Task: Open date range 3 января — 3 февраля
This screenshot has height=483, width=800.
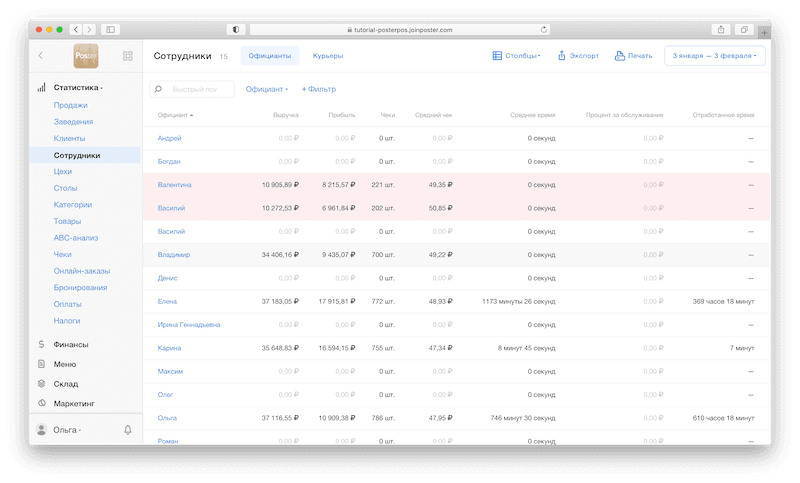Action: point(714,56)
